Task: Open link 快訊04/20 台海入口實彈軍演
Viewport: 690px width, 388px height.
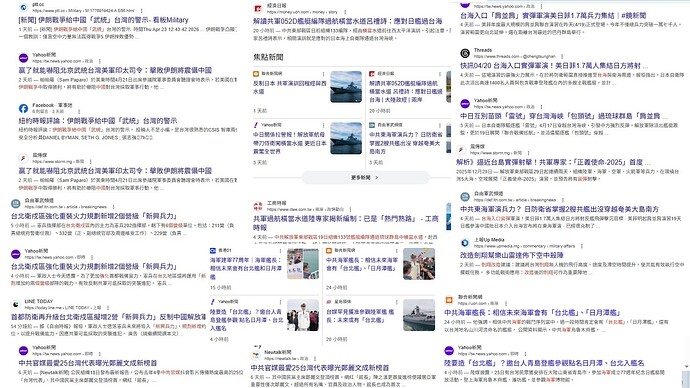Action: pyautogui.click(x=554, y=66)
